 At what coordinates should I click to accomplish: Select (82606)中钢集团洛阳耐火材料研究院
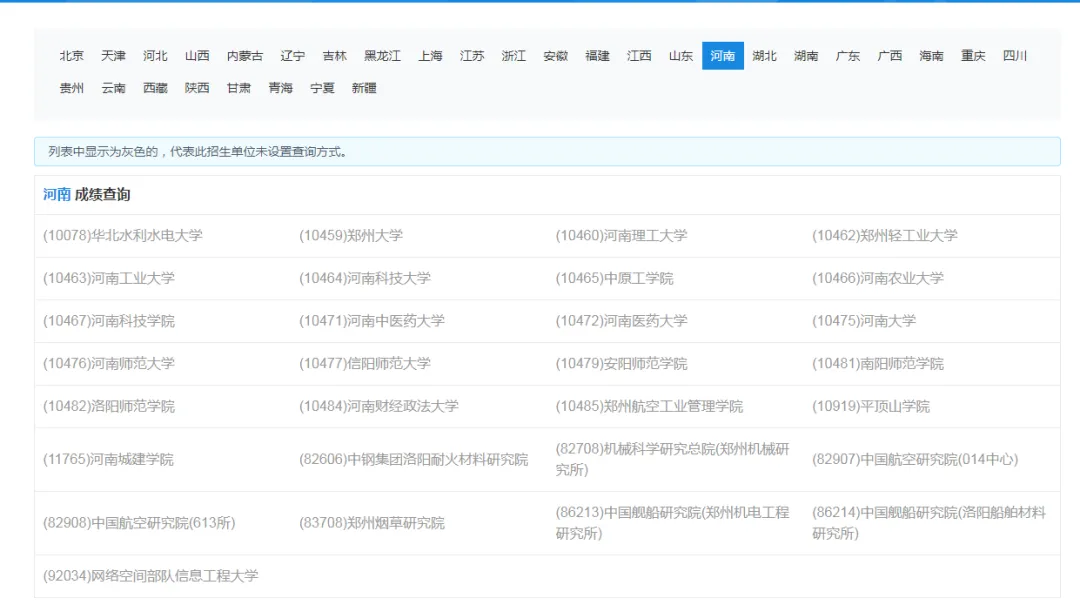(413, 460)
